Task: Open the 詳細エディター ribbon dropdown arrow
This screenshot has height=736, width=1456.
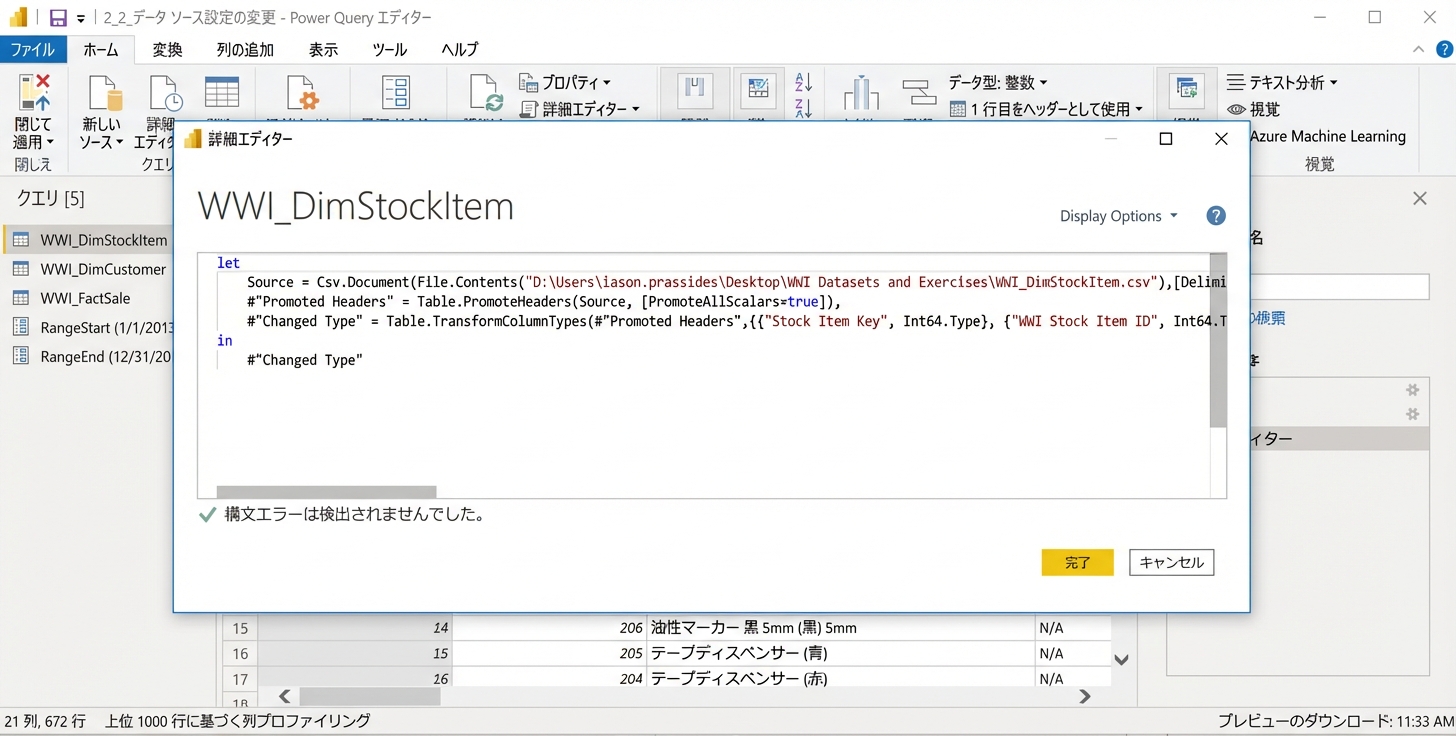Action: (x=636, y=109)
